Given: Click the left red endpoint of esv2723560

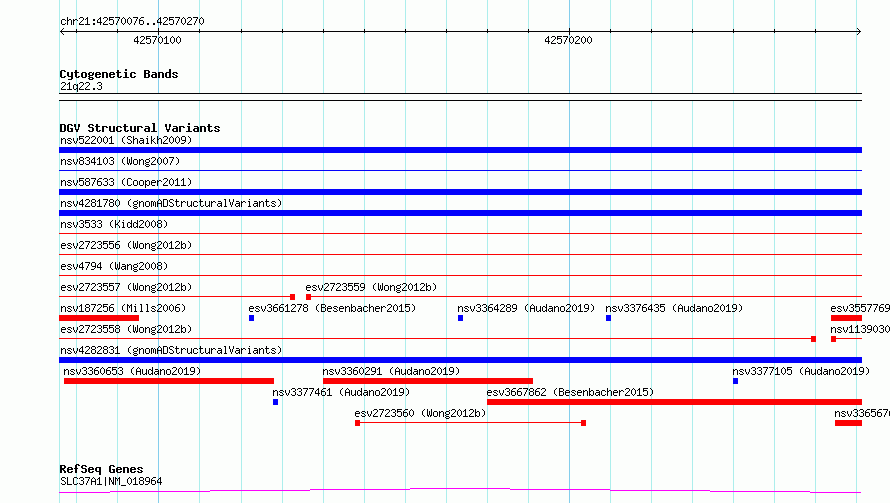Looking at the screenshot, I should tap(358, 423).
